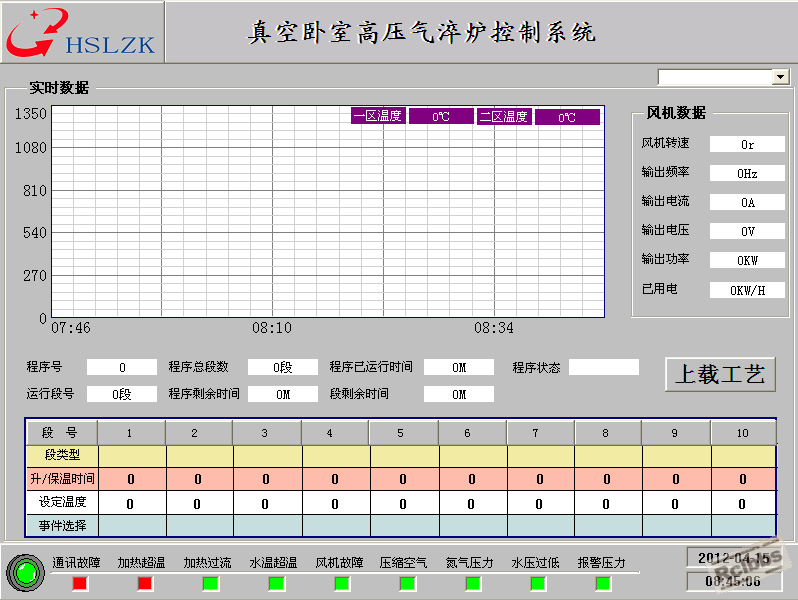The height and width of the screenshot is (600, 798).
Task: Click the 程序已运行时间 value field
Action: point(459,367)
